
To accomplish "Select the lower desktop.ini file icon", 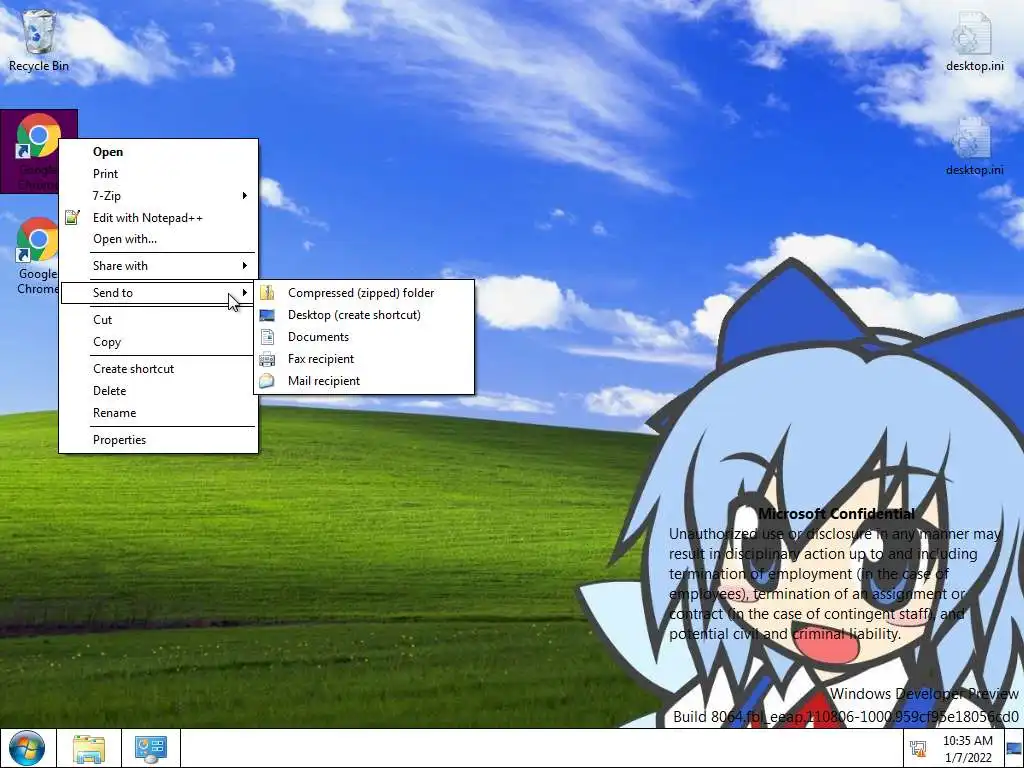I will pyautogui.click(x=974, y=145).
